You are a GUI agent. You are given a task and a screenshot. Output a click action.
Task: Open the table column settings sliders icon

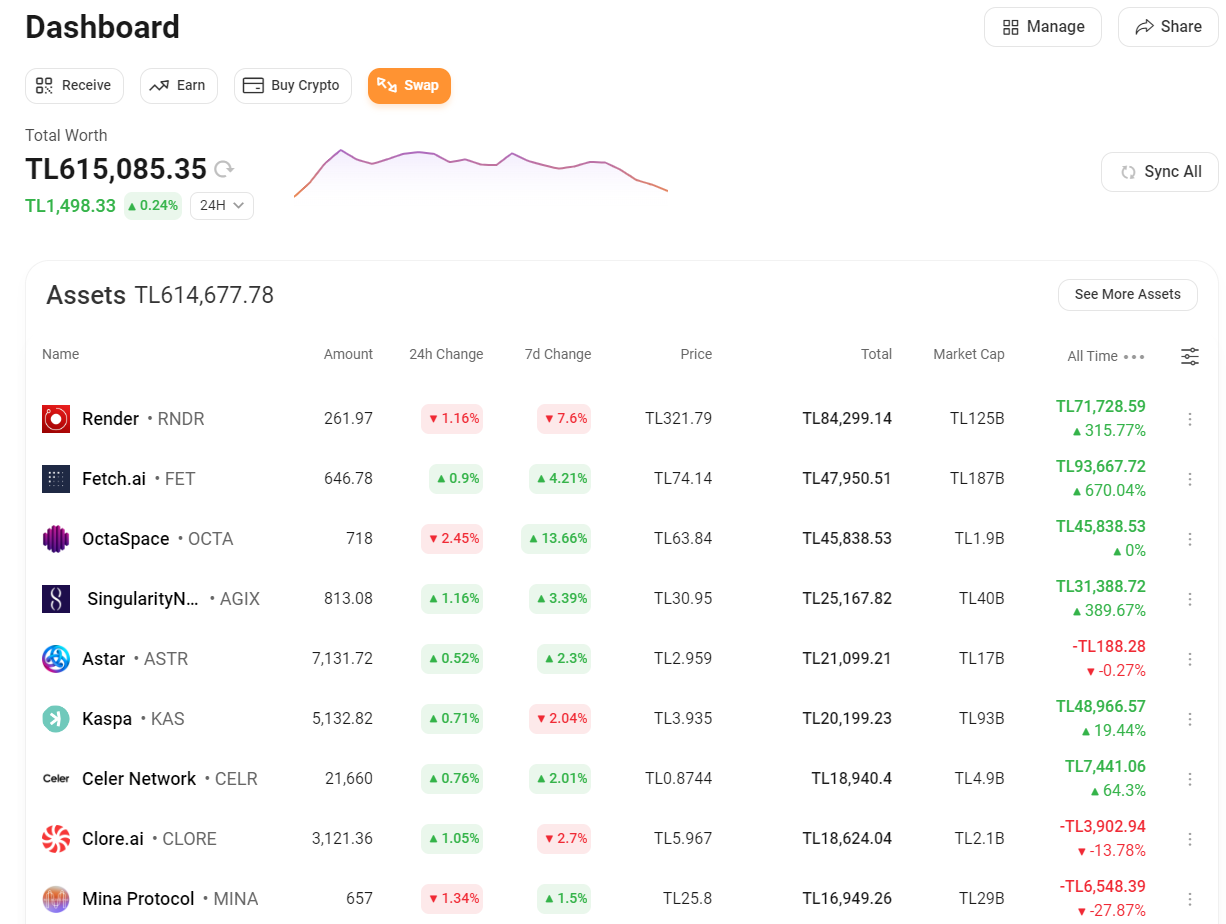coord(1190,356)
